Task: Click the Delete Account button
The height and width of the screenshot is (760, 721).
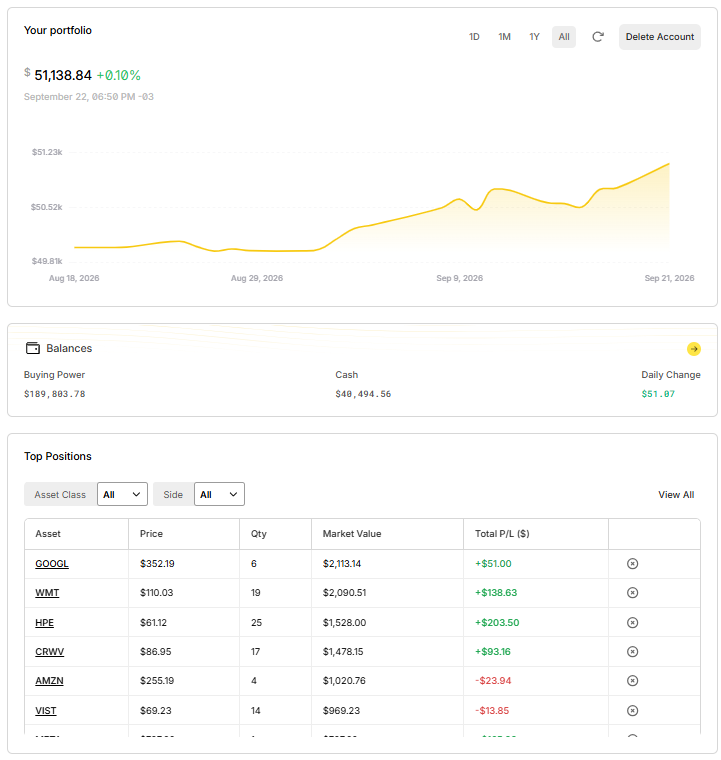Action: (x=659, y=37)
